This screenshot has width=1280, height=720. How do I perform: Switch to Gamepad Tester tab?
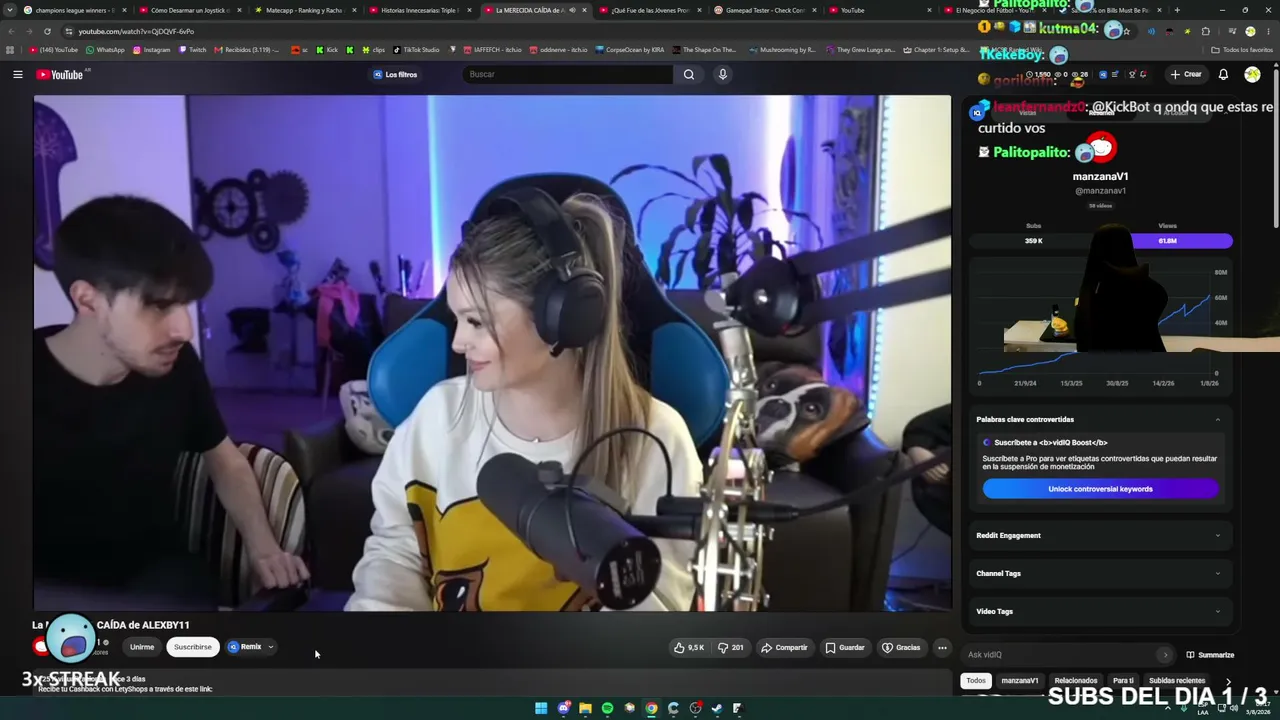(x=765, y=10)
